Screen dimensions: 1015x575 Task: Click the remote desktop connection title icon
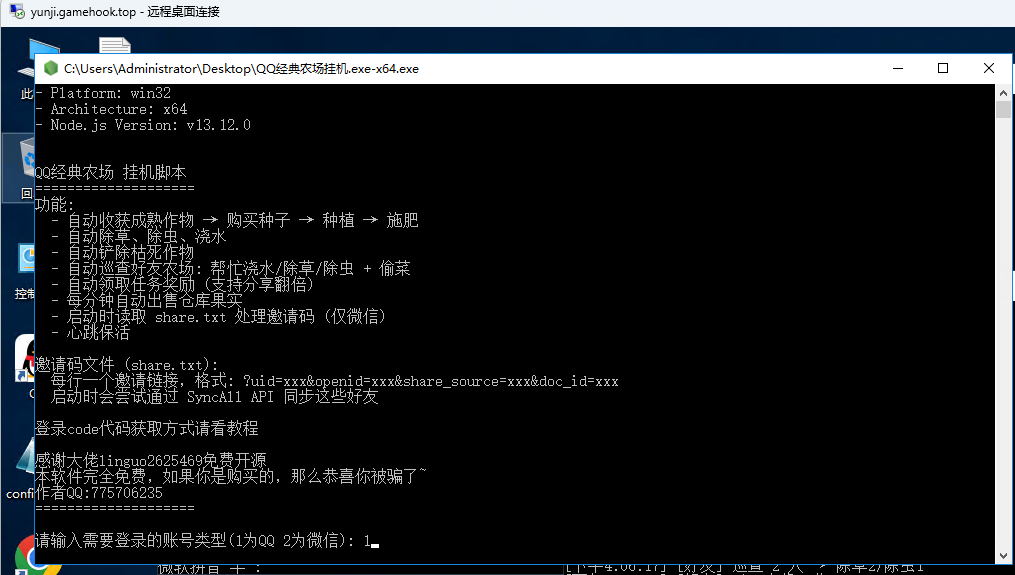click(x=16, y=12)
